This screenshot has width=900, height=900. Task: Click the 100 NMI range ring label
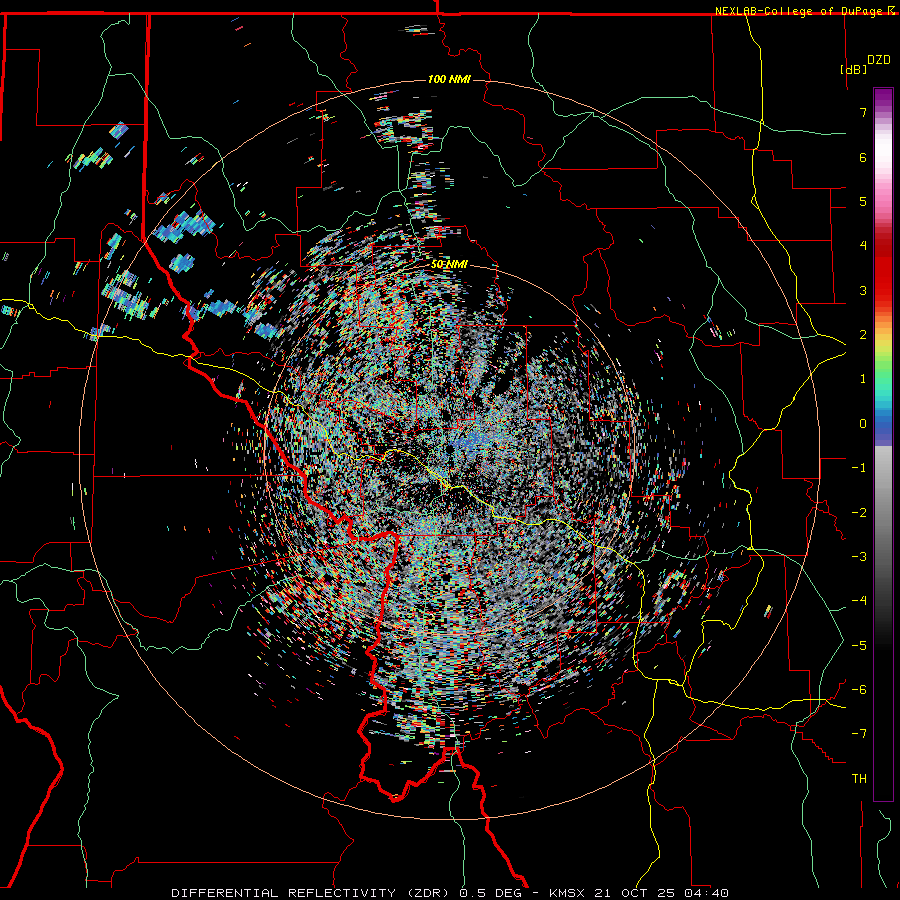pos(449,79)
